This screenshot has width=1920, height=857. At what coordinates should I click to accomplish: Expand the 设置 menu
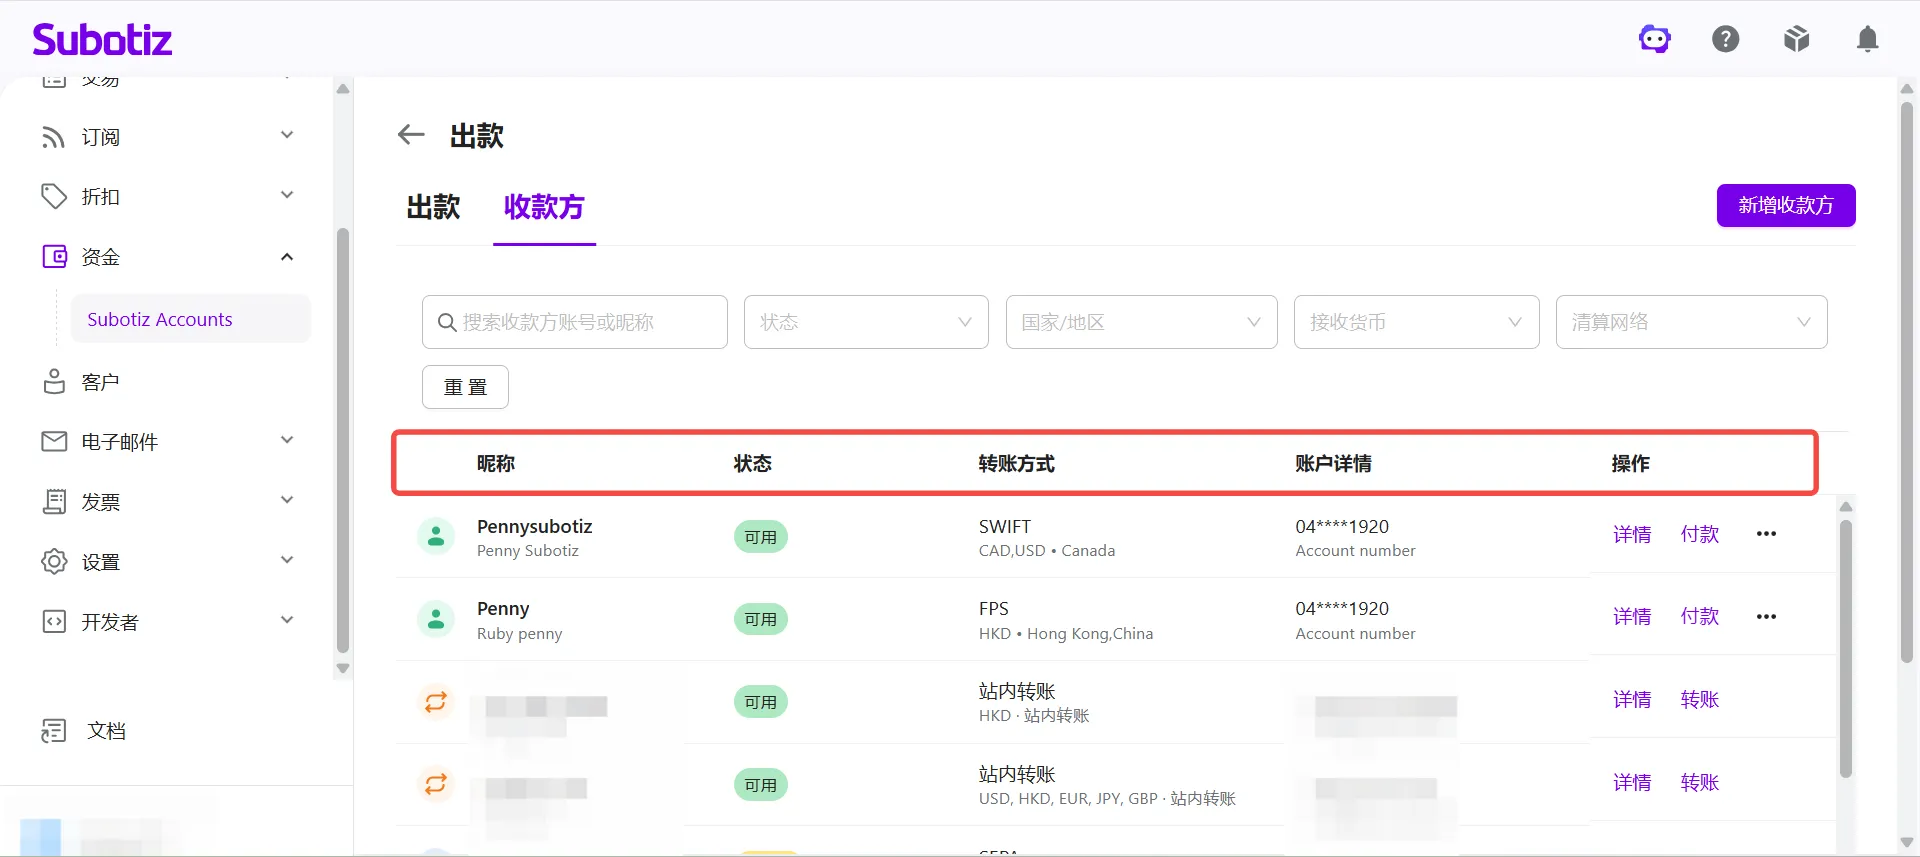(287, 560)
